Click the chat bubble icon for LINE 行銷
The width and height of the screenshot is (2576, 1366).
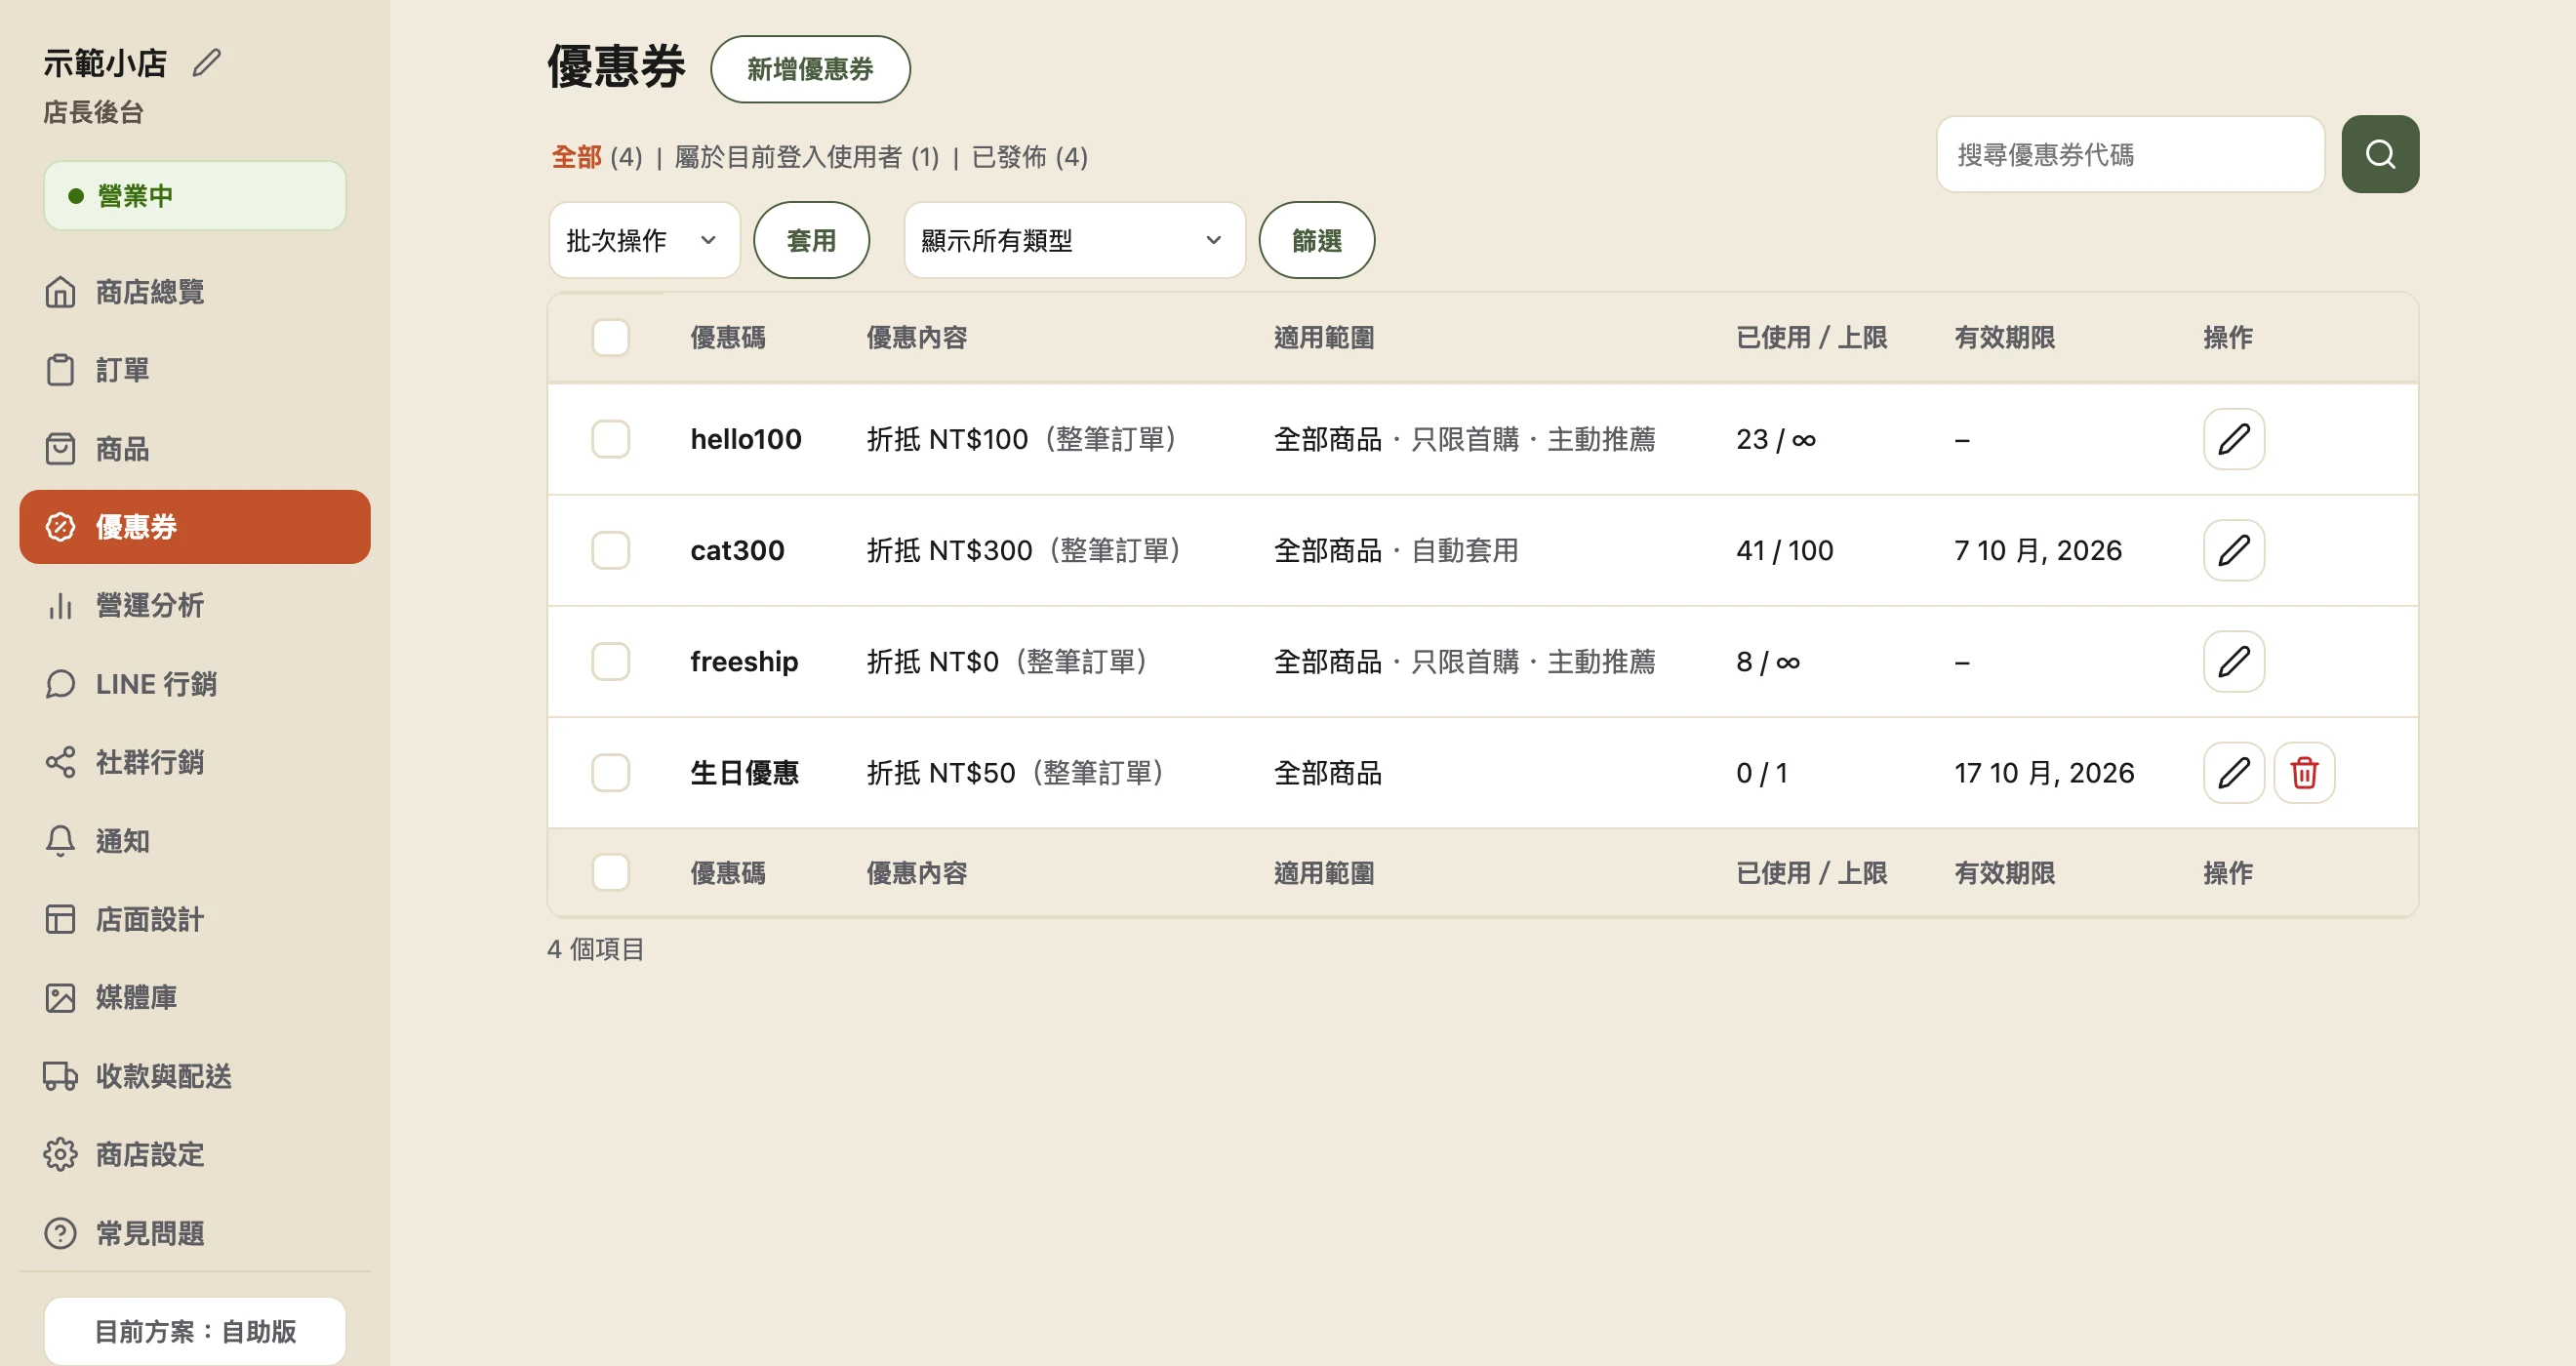pos(60,684)
